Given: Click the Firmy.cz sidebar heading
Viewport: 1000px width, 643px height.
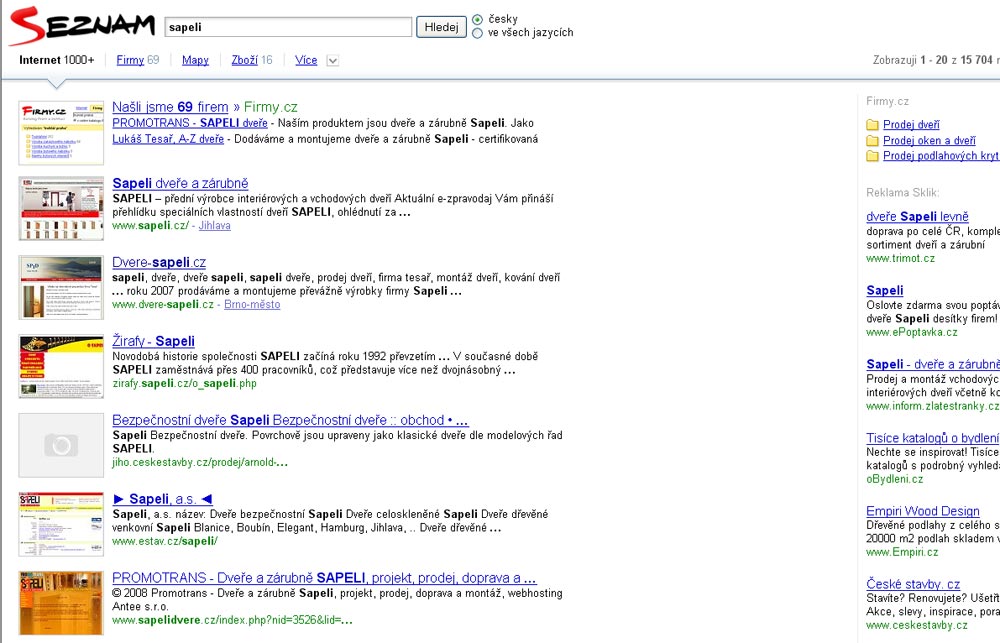Looking at the screenshot, I should [888, 101].
